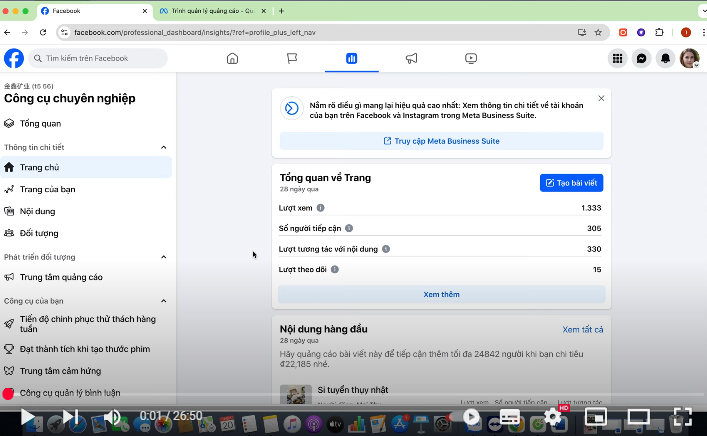Open the browser extensions puzzle icon

[x=659, y=32]
